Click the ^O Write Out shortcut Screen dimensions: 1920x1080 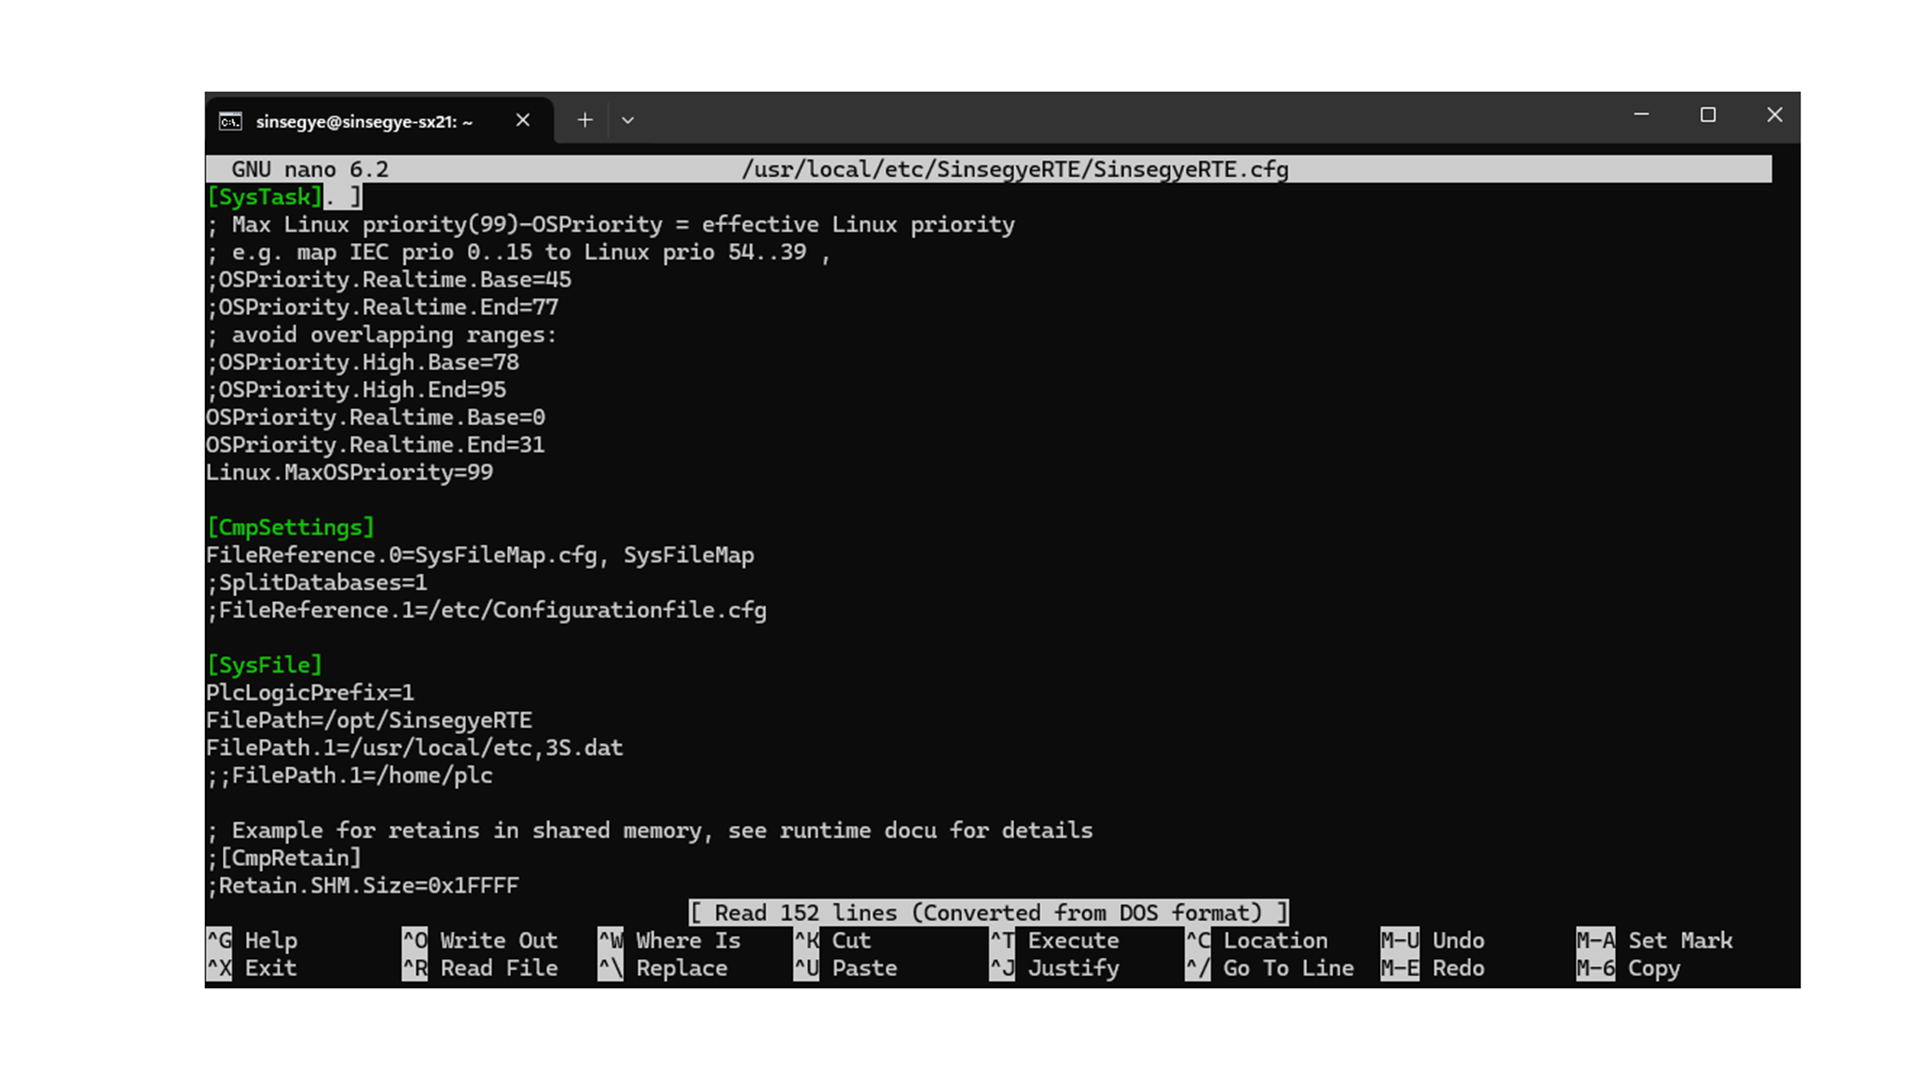point(480,940)
